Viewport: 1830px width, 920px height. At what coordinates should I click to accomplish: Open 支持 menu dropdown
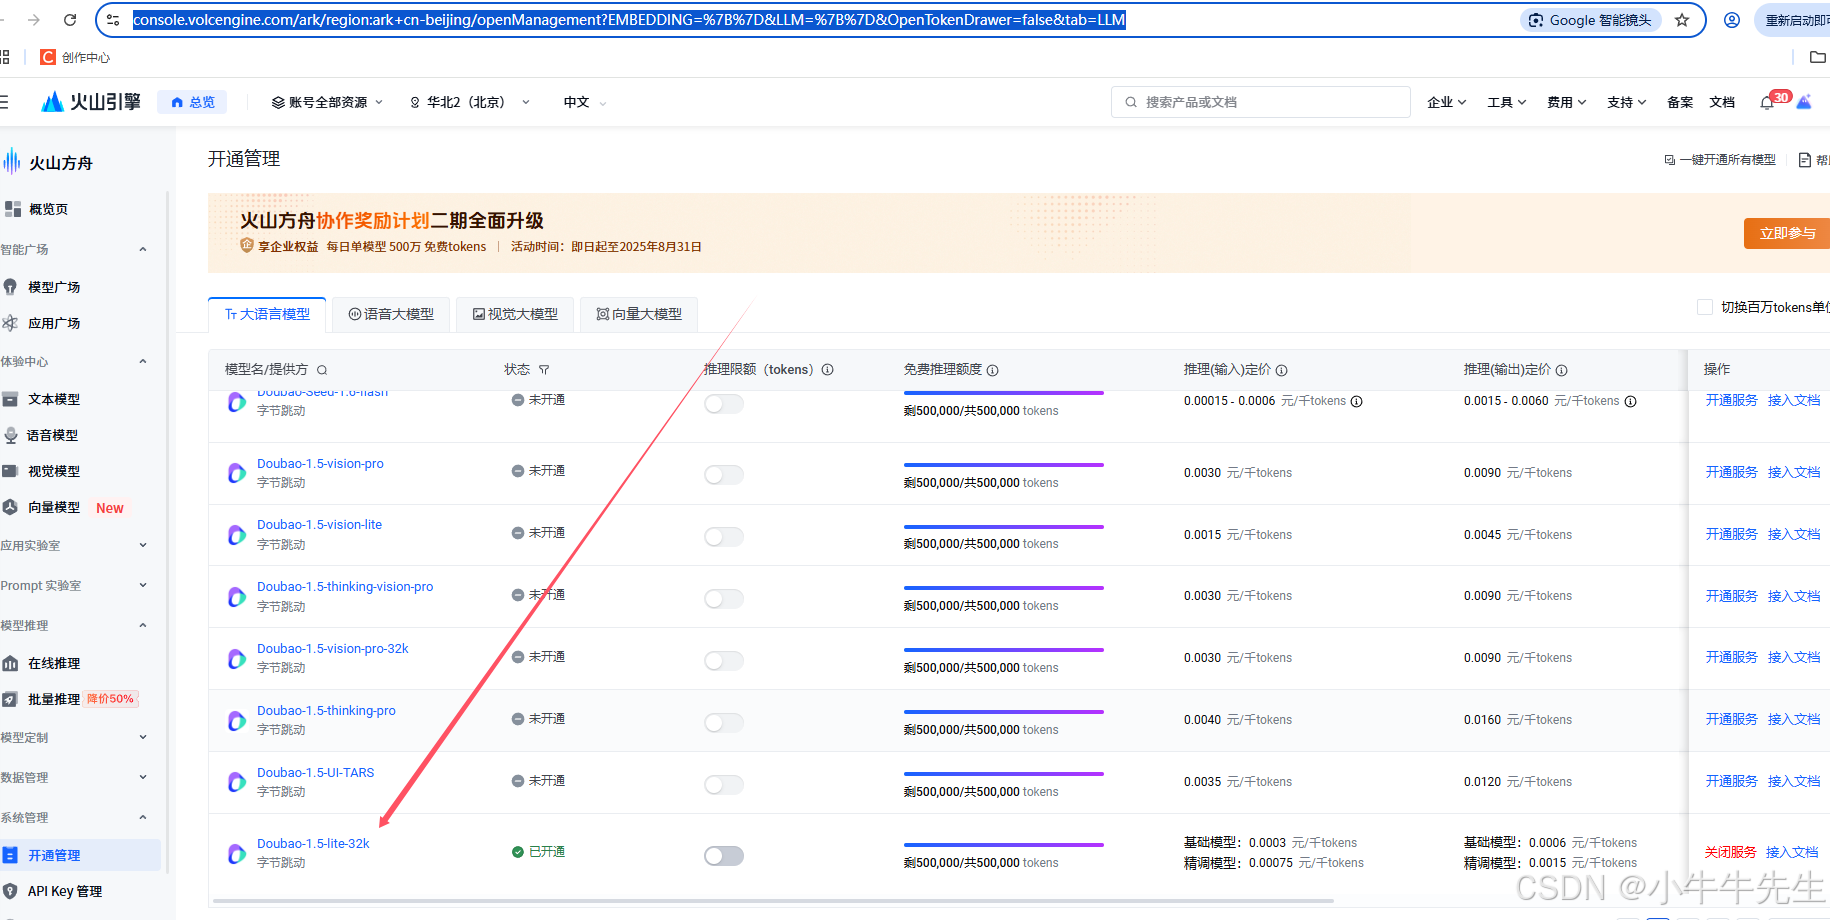1626,102
